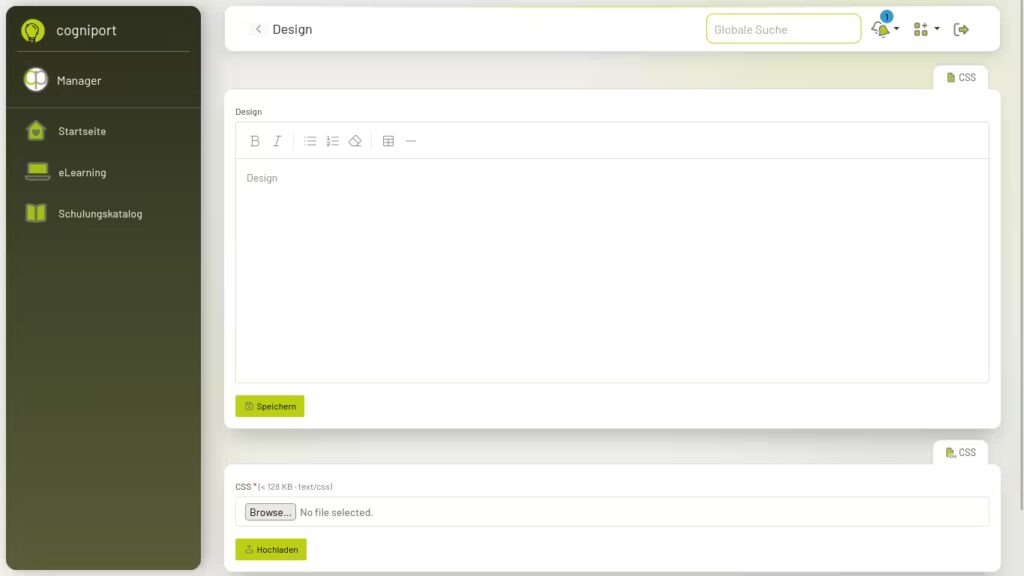Click the Speichern button

[270, 406]
